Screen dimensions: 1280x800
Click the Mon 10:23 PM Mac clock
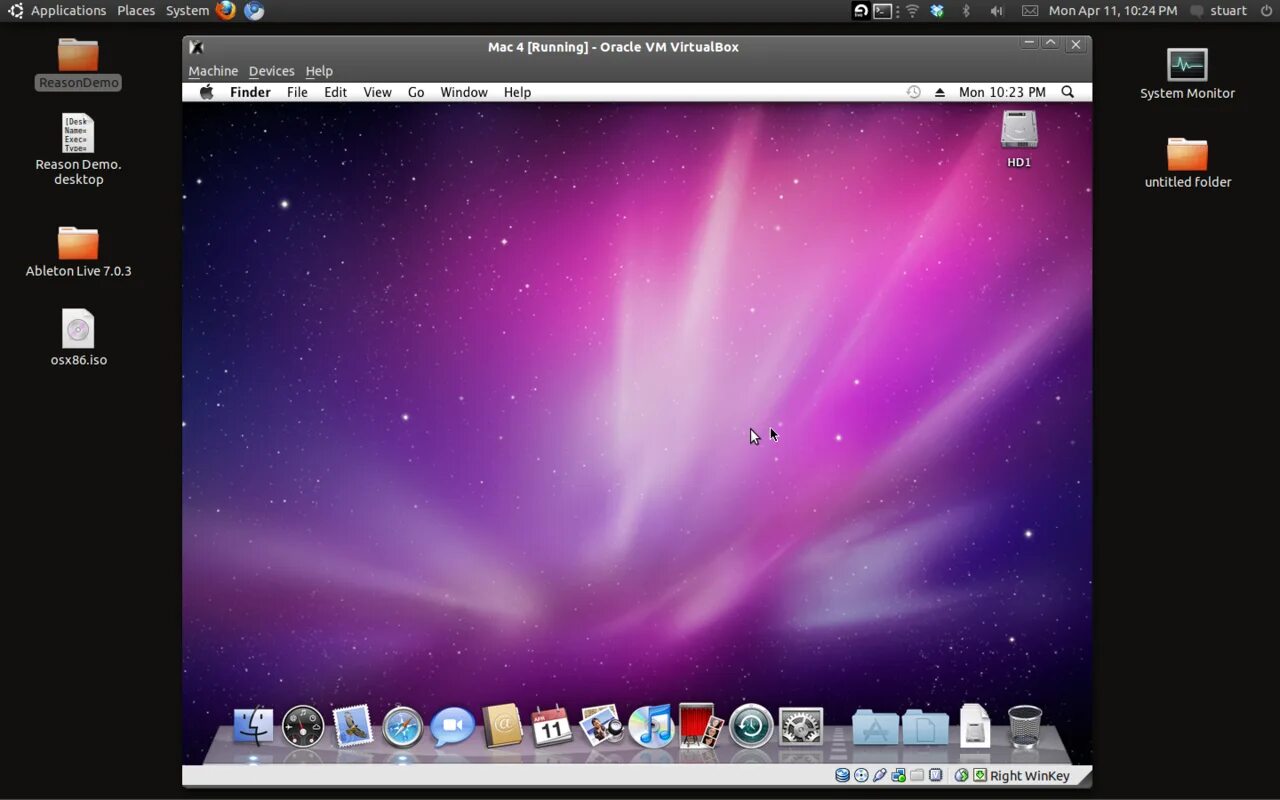pyautogui.click(x=1002, y=92)
